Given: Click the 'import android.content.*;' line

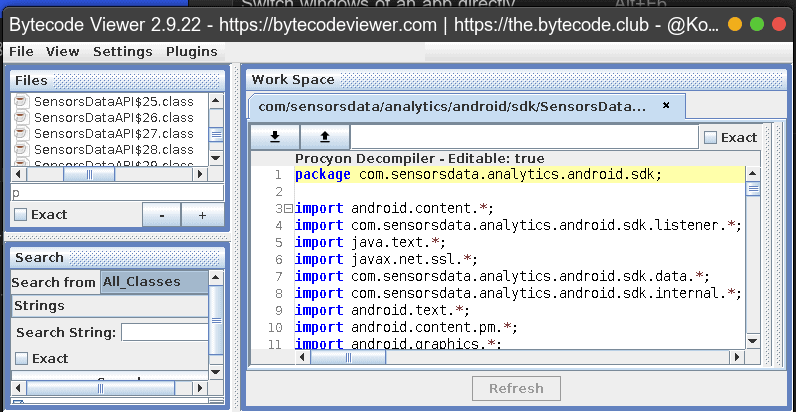Looking at the screenshot, I should 394,209.
